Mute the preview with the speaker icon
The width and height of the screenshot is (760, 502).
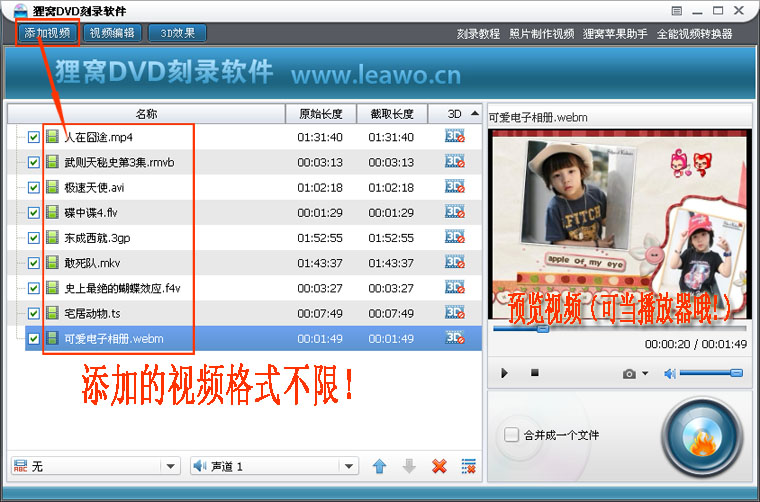670,374
